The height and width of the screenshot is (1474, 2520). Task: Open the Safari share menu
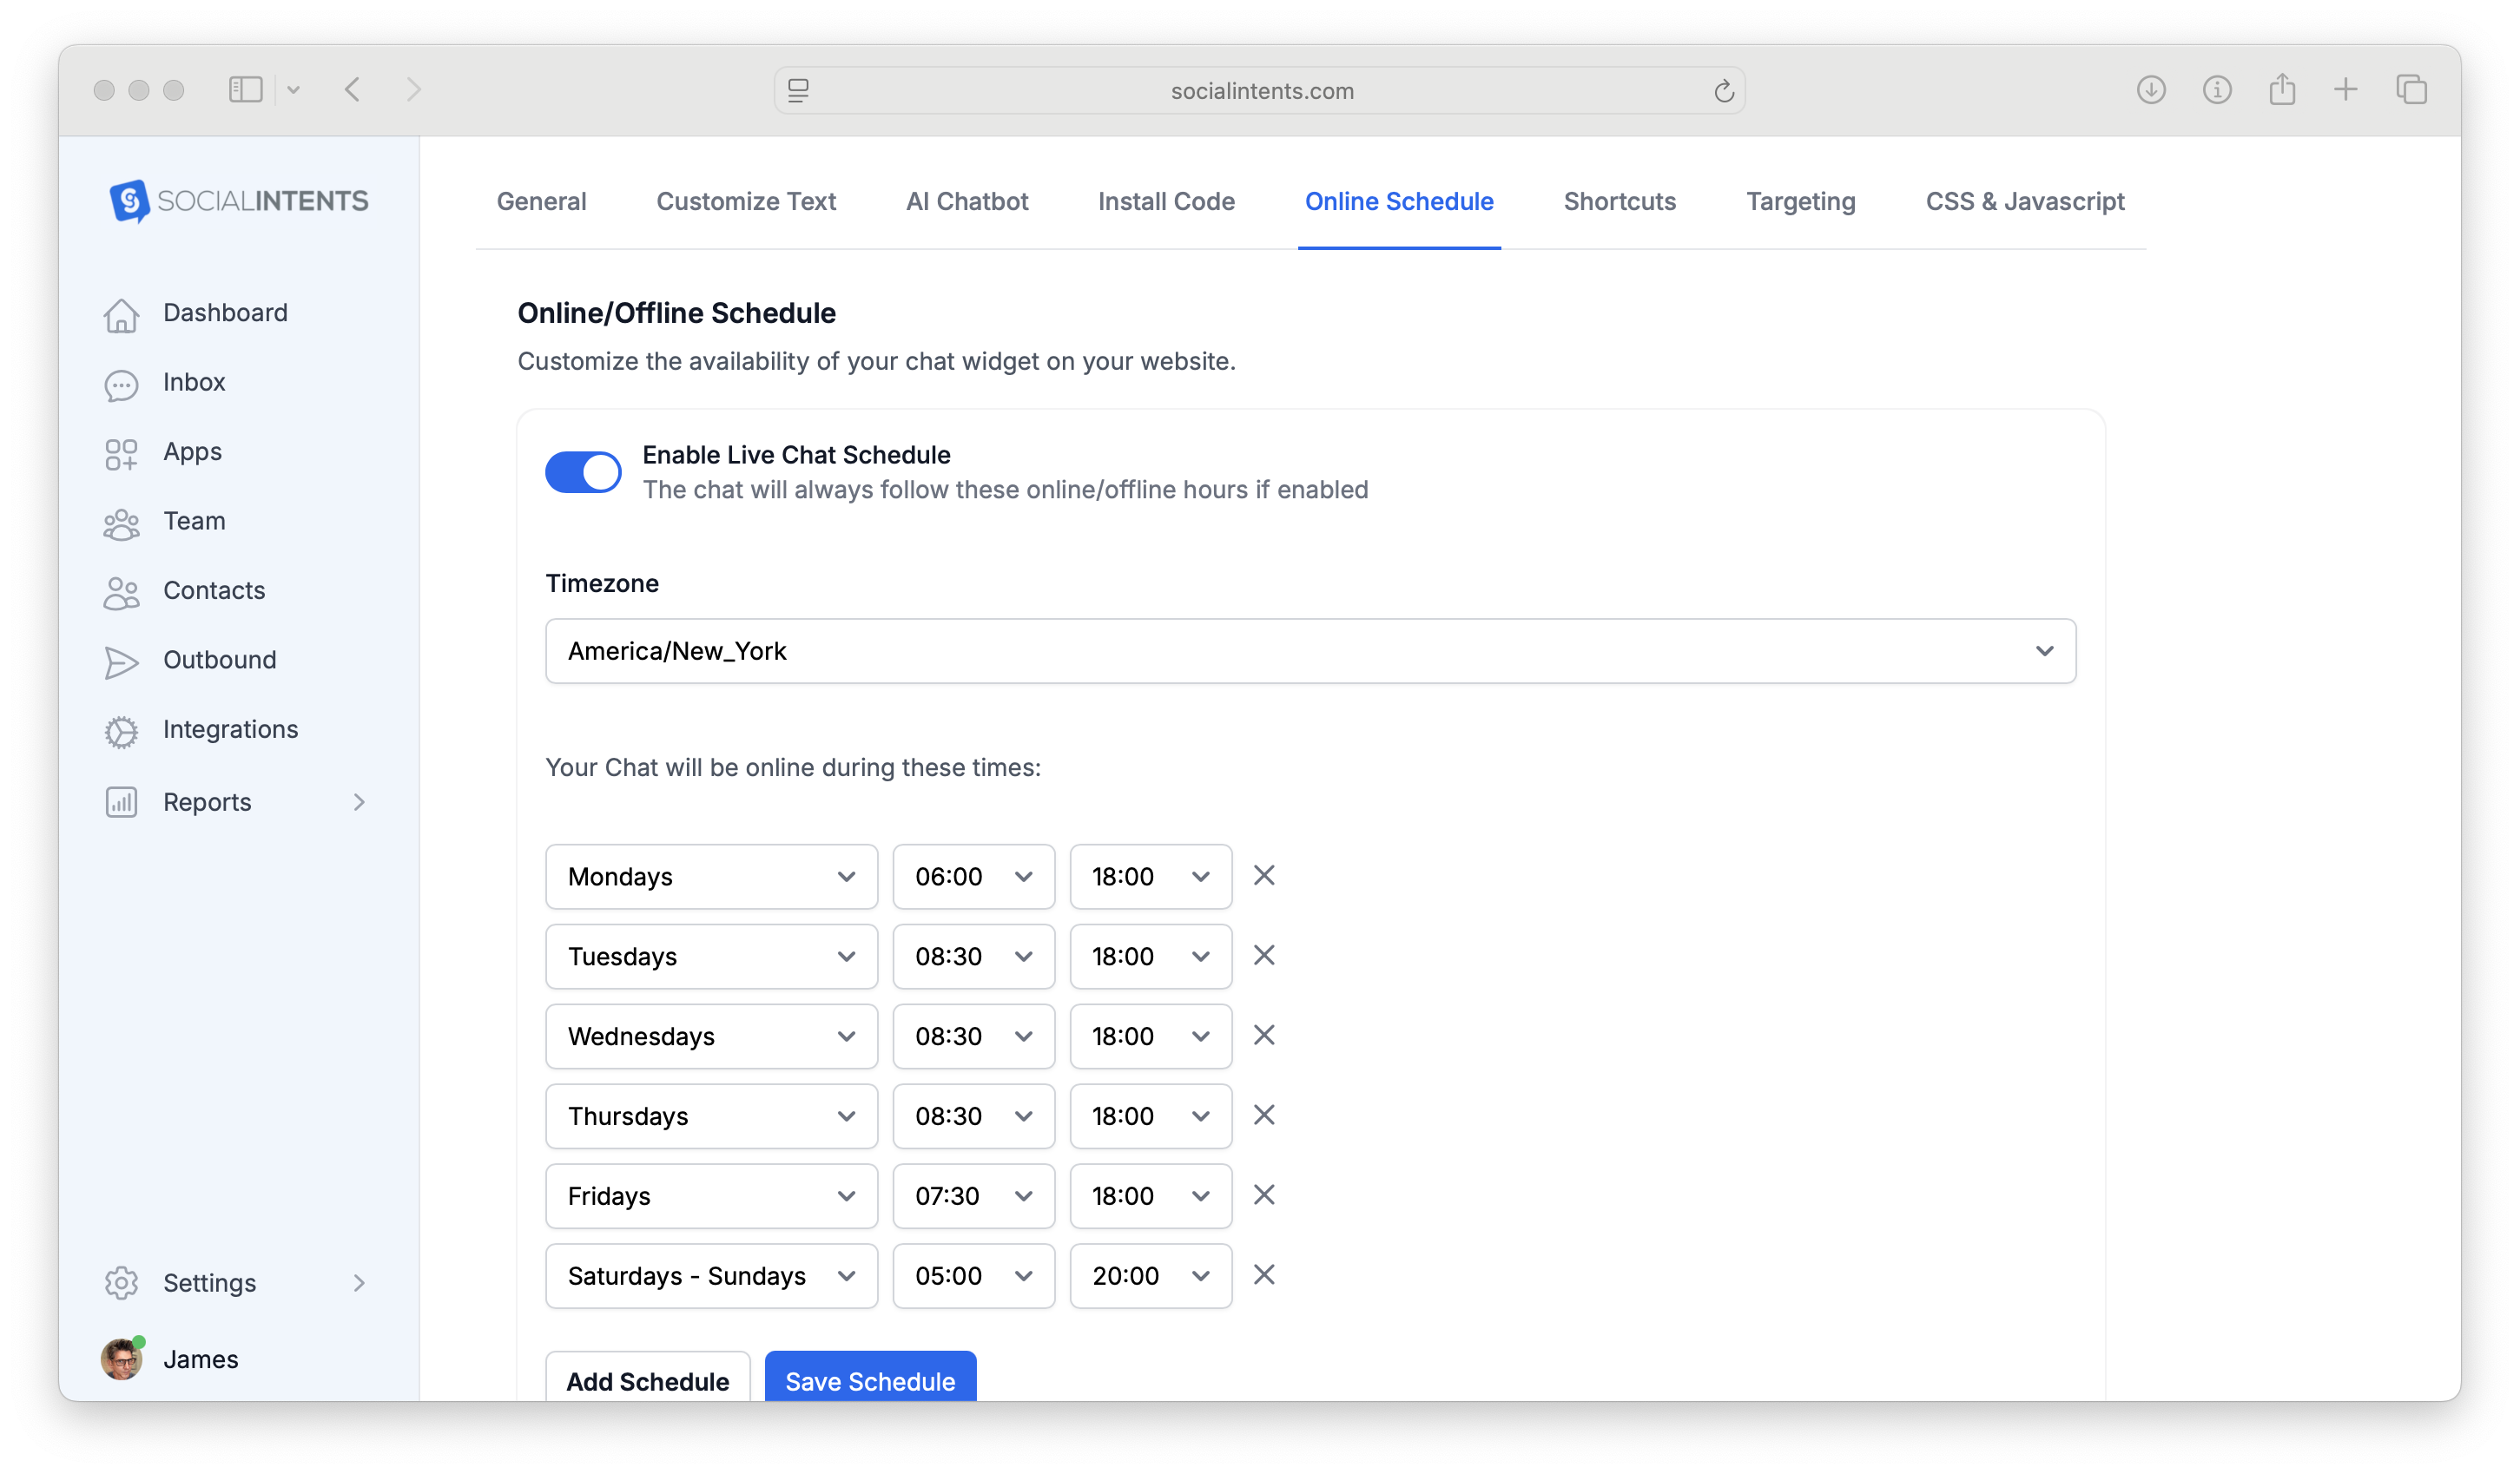click(x=2281, y=89)
